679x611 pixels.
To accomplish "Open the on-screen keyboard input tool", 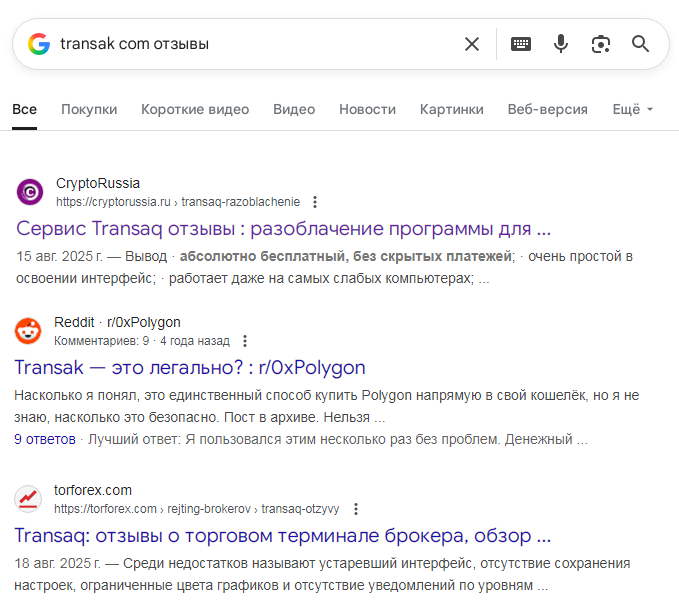I will (520, 44).
